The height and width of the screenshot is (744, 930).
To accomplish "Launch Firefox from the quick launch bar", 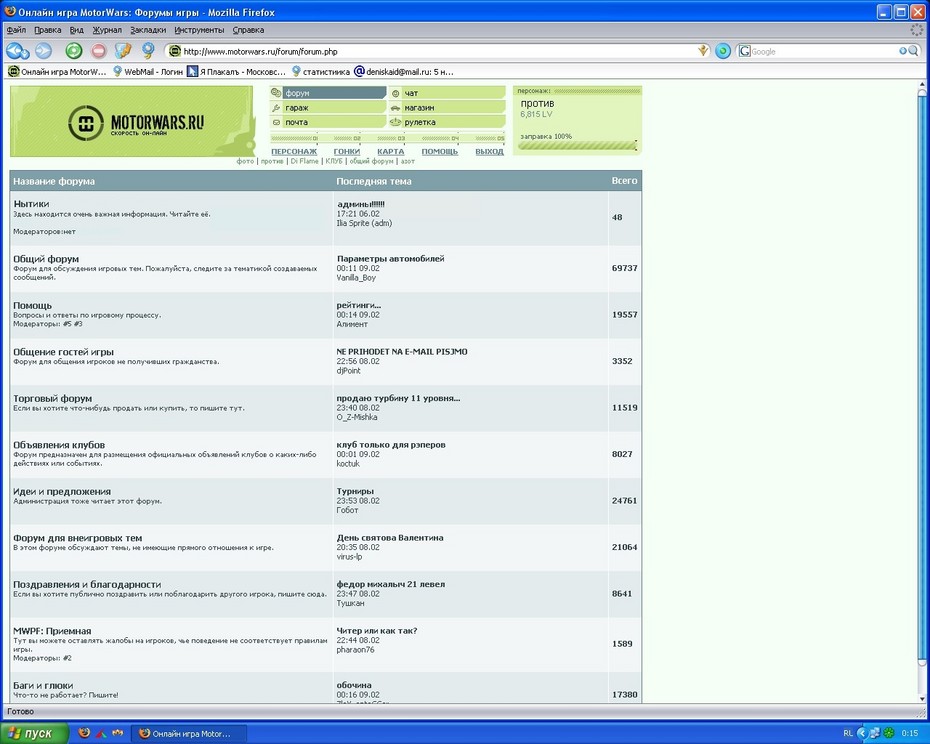I will (84, 733).
